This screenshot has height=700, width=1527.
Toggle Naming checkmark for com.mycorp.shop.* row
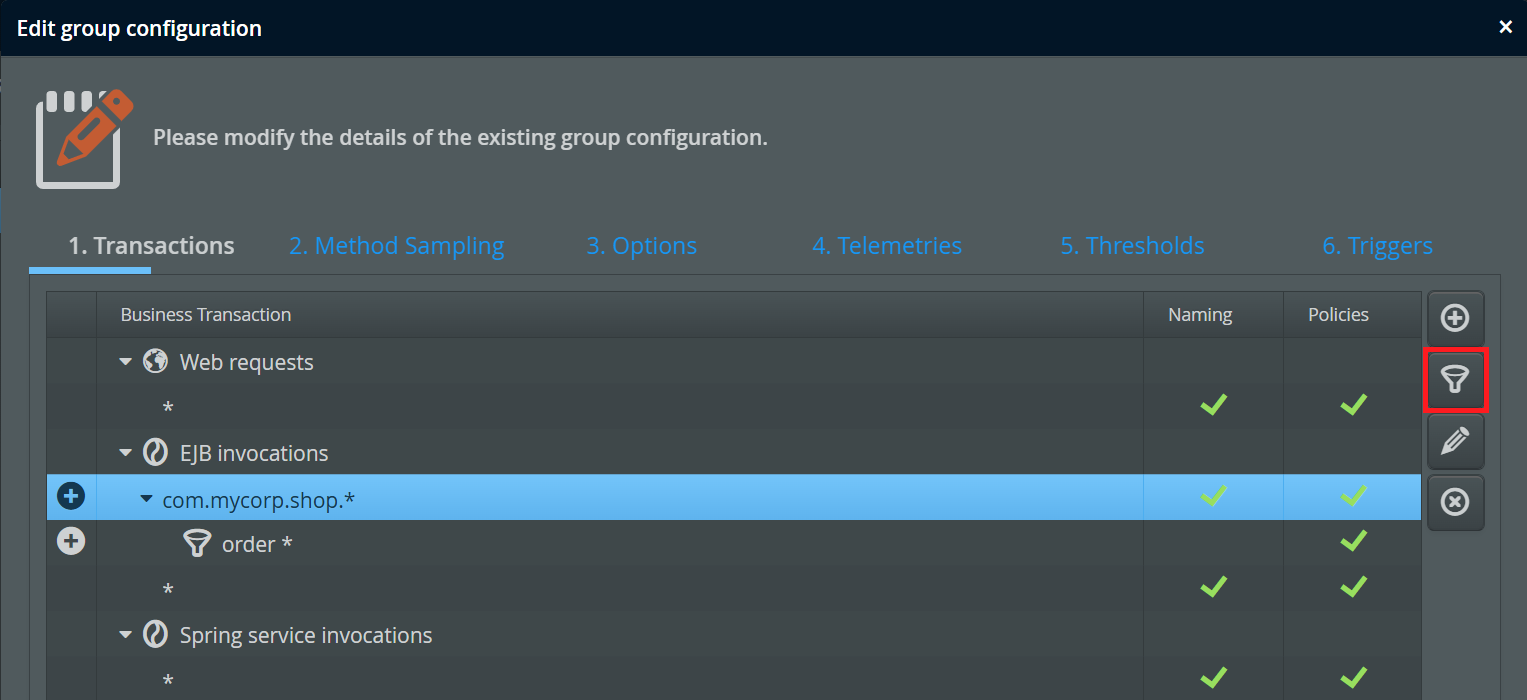click(1213, 496)
